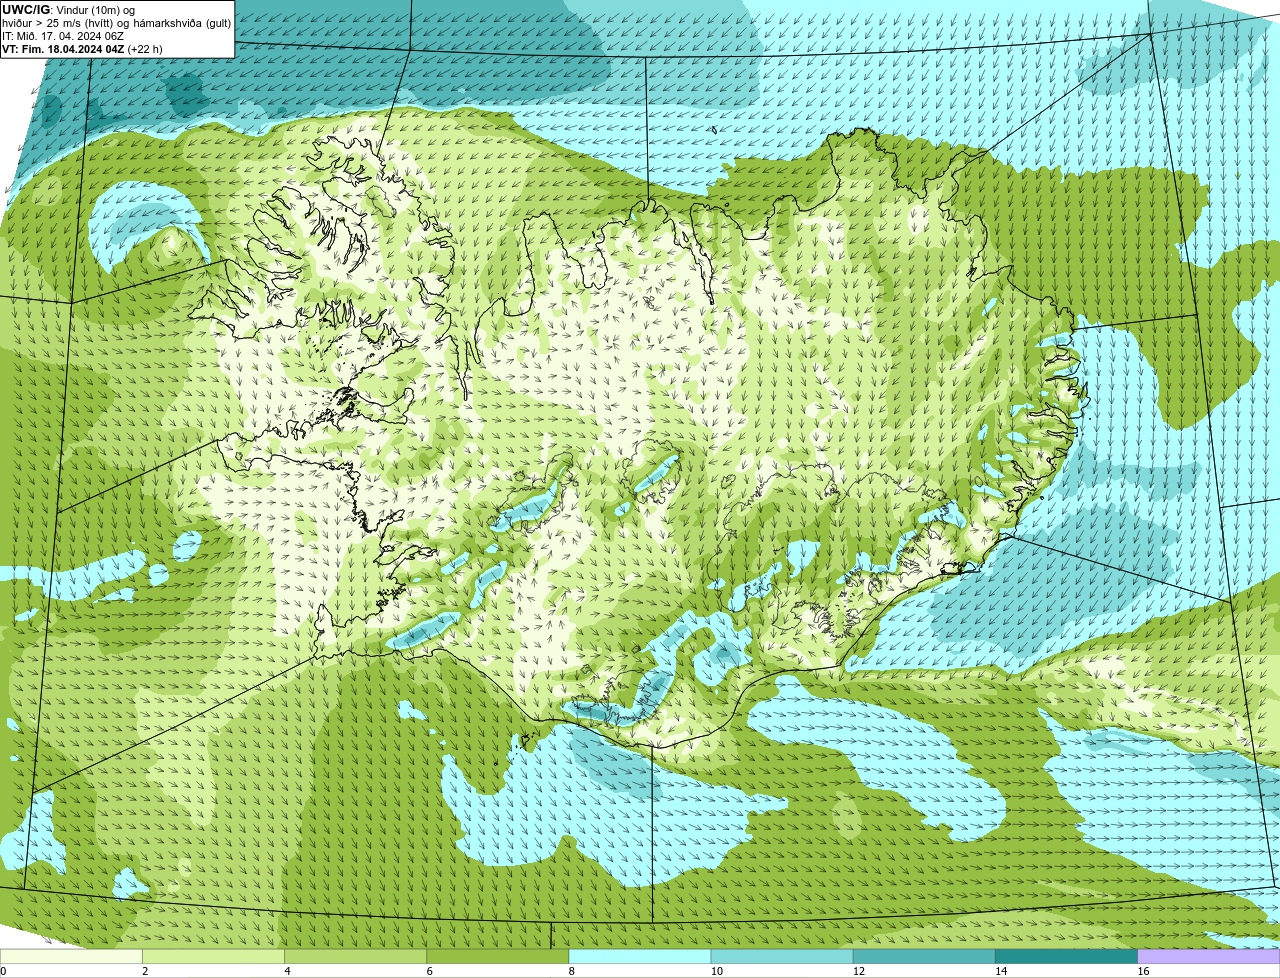The image size is (1280, 978).
Task: Click the '14' label under the color scale
Action: [x=1001, y=971]
